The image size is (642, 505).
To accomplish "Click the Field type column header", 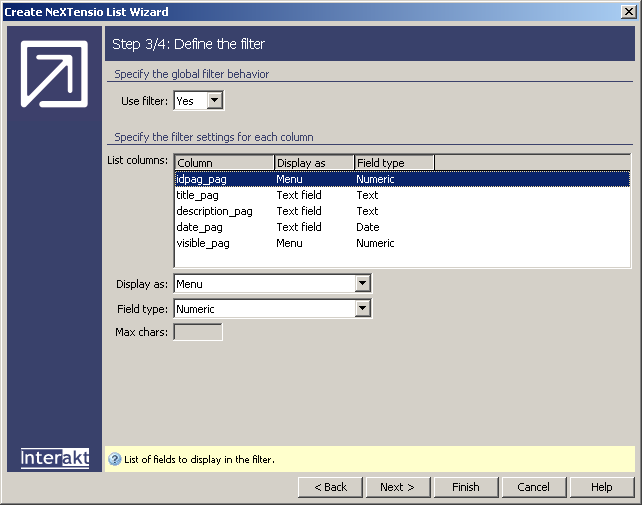I will coord(394,163).
